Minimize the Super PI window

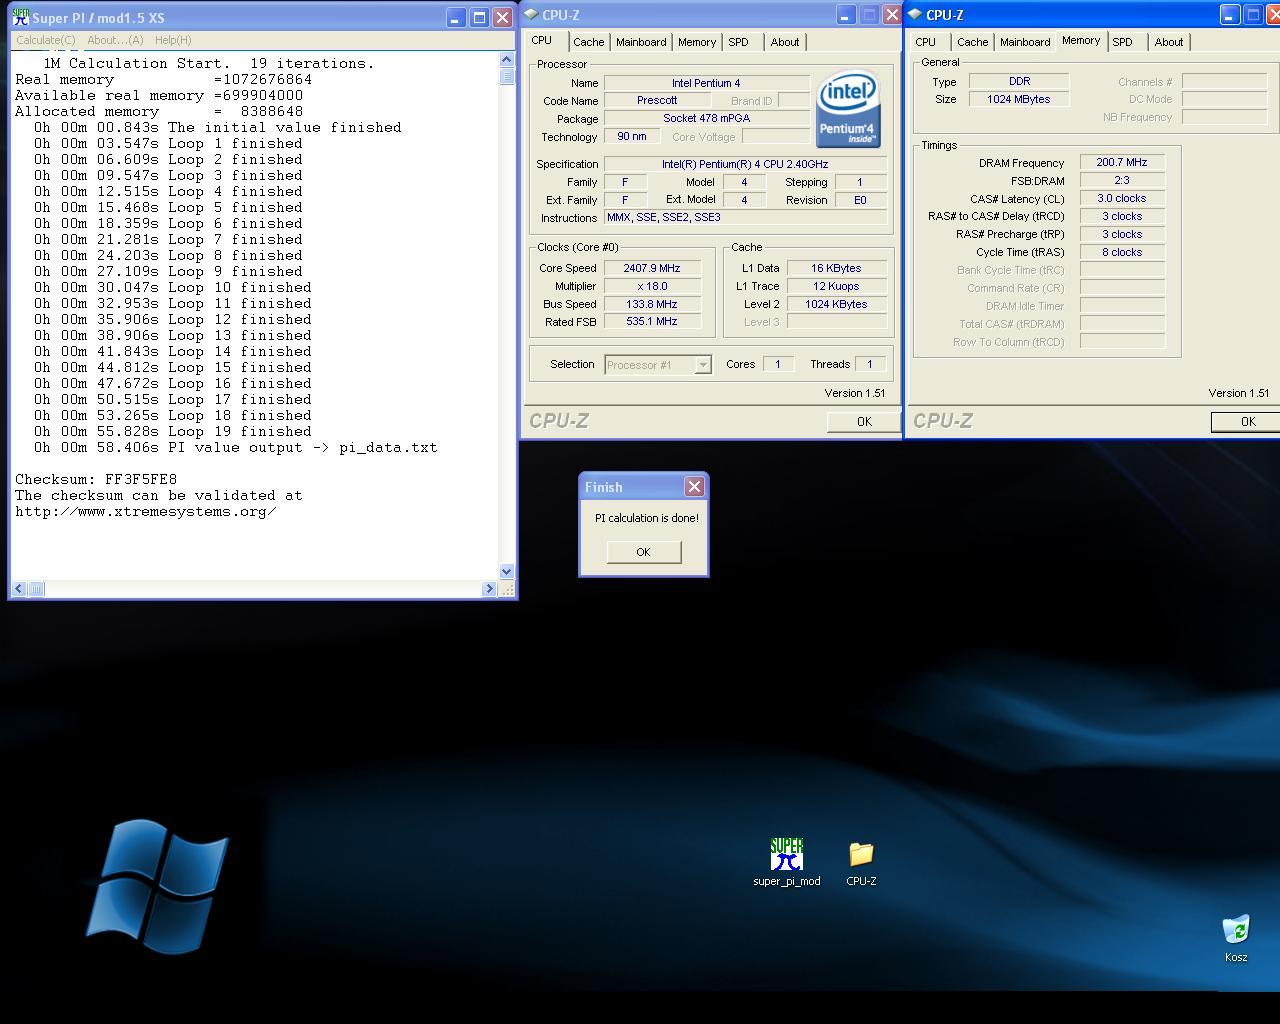pos(455,17)
